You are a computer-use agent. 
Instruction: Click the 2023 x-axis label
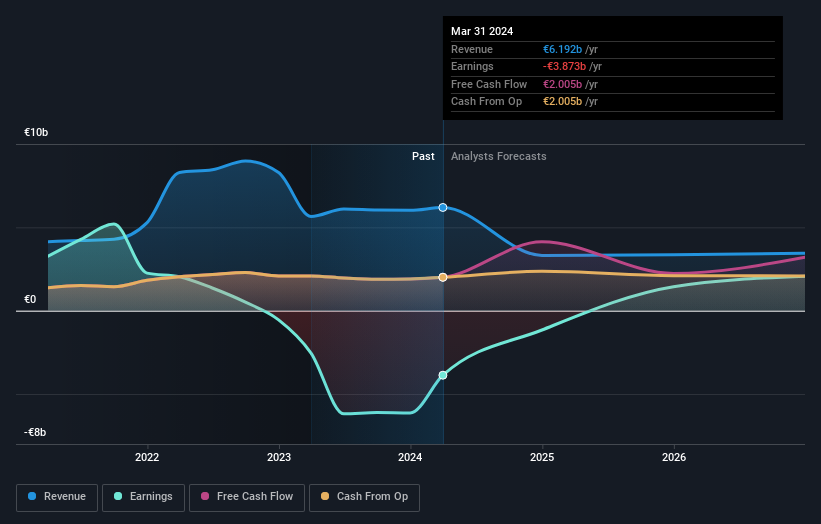279,457
